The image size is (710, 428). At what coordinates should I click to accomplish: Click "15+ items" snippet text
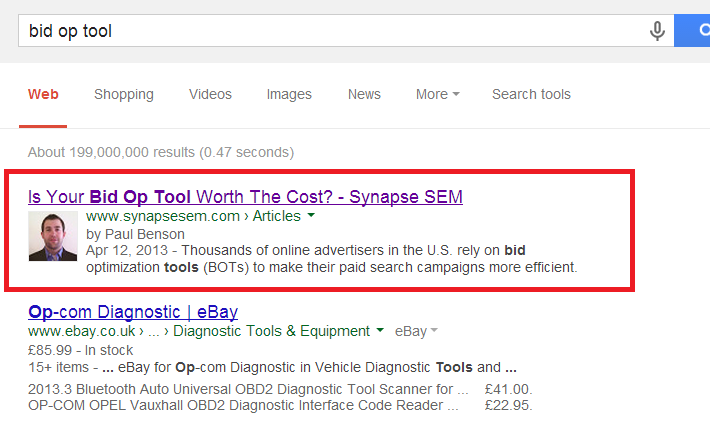pos(58,367)
